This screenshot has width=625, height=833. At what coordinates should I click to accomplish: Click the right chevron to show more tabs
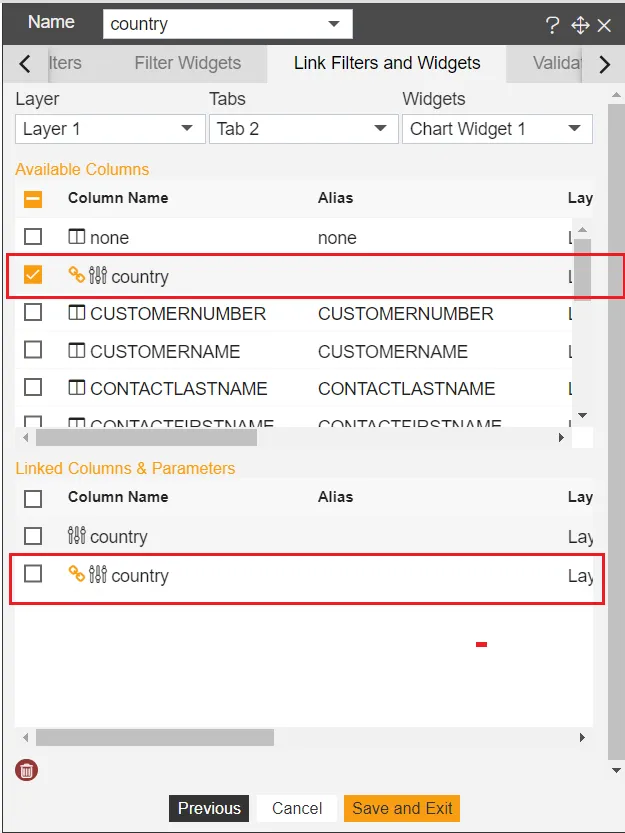(x=604, y=64)
